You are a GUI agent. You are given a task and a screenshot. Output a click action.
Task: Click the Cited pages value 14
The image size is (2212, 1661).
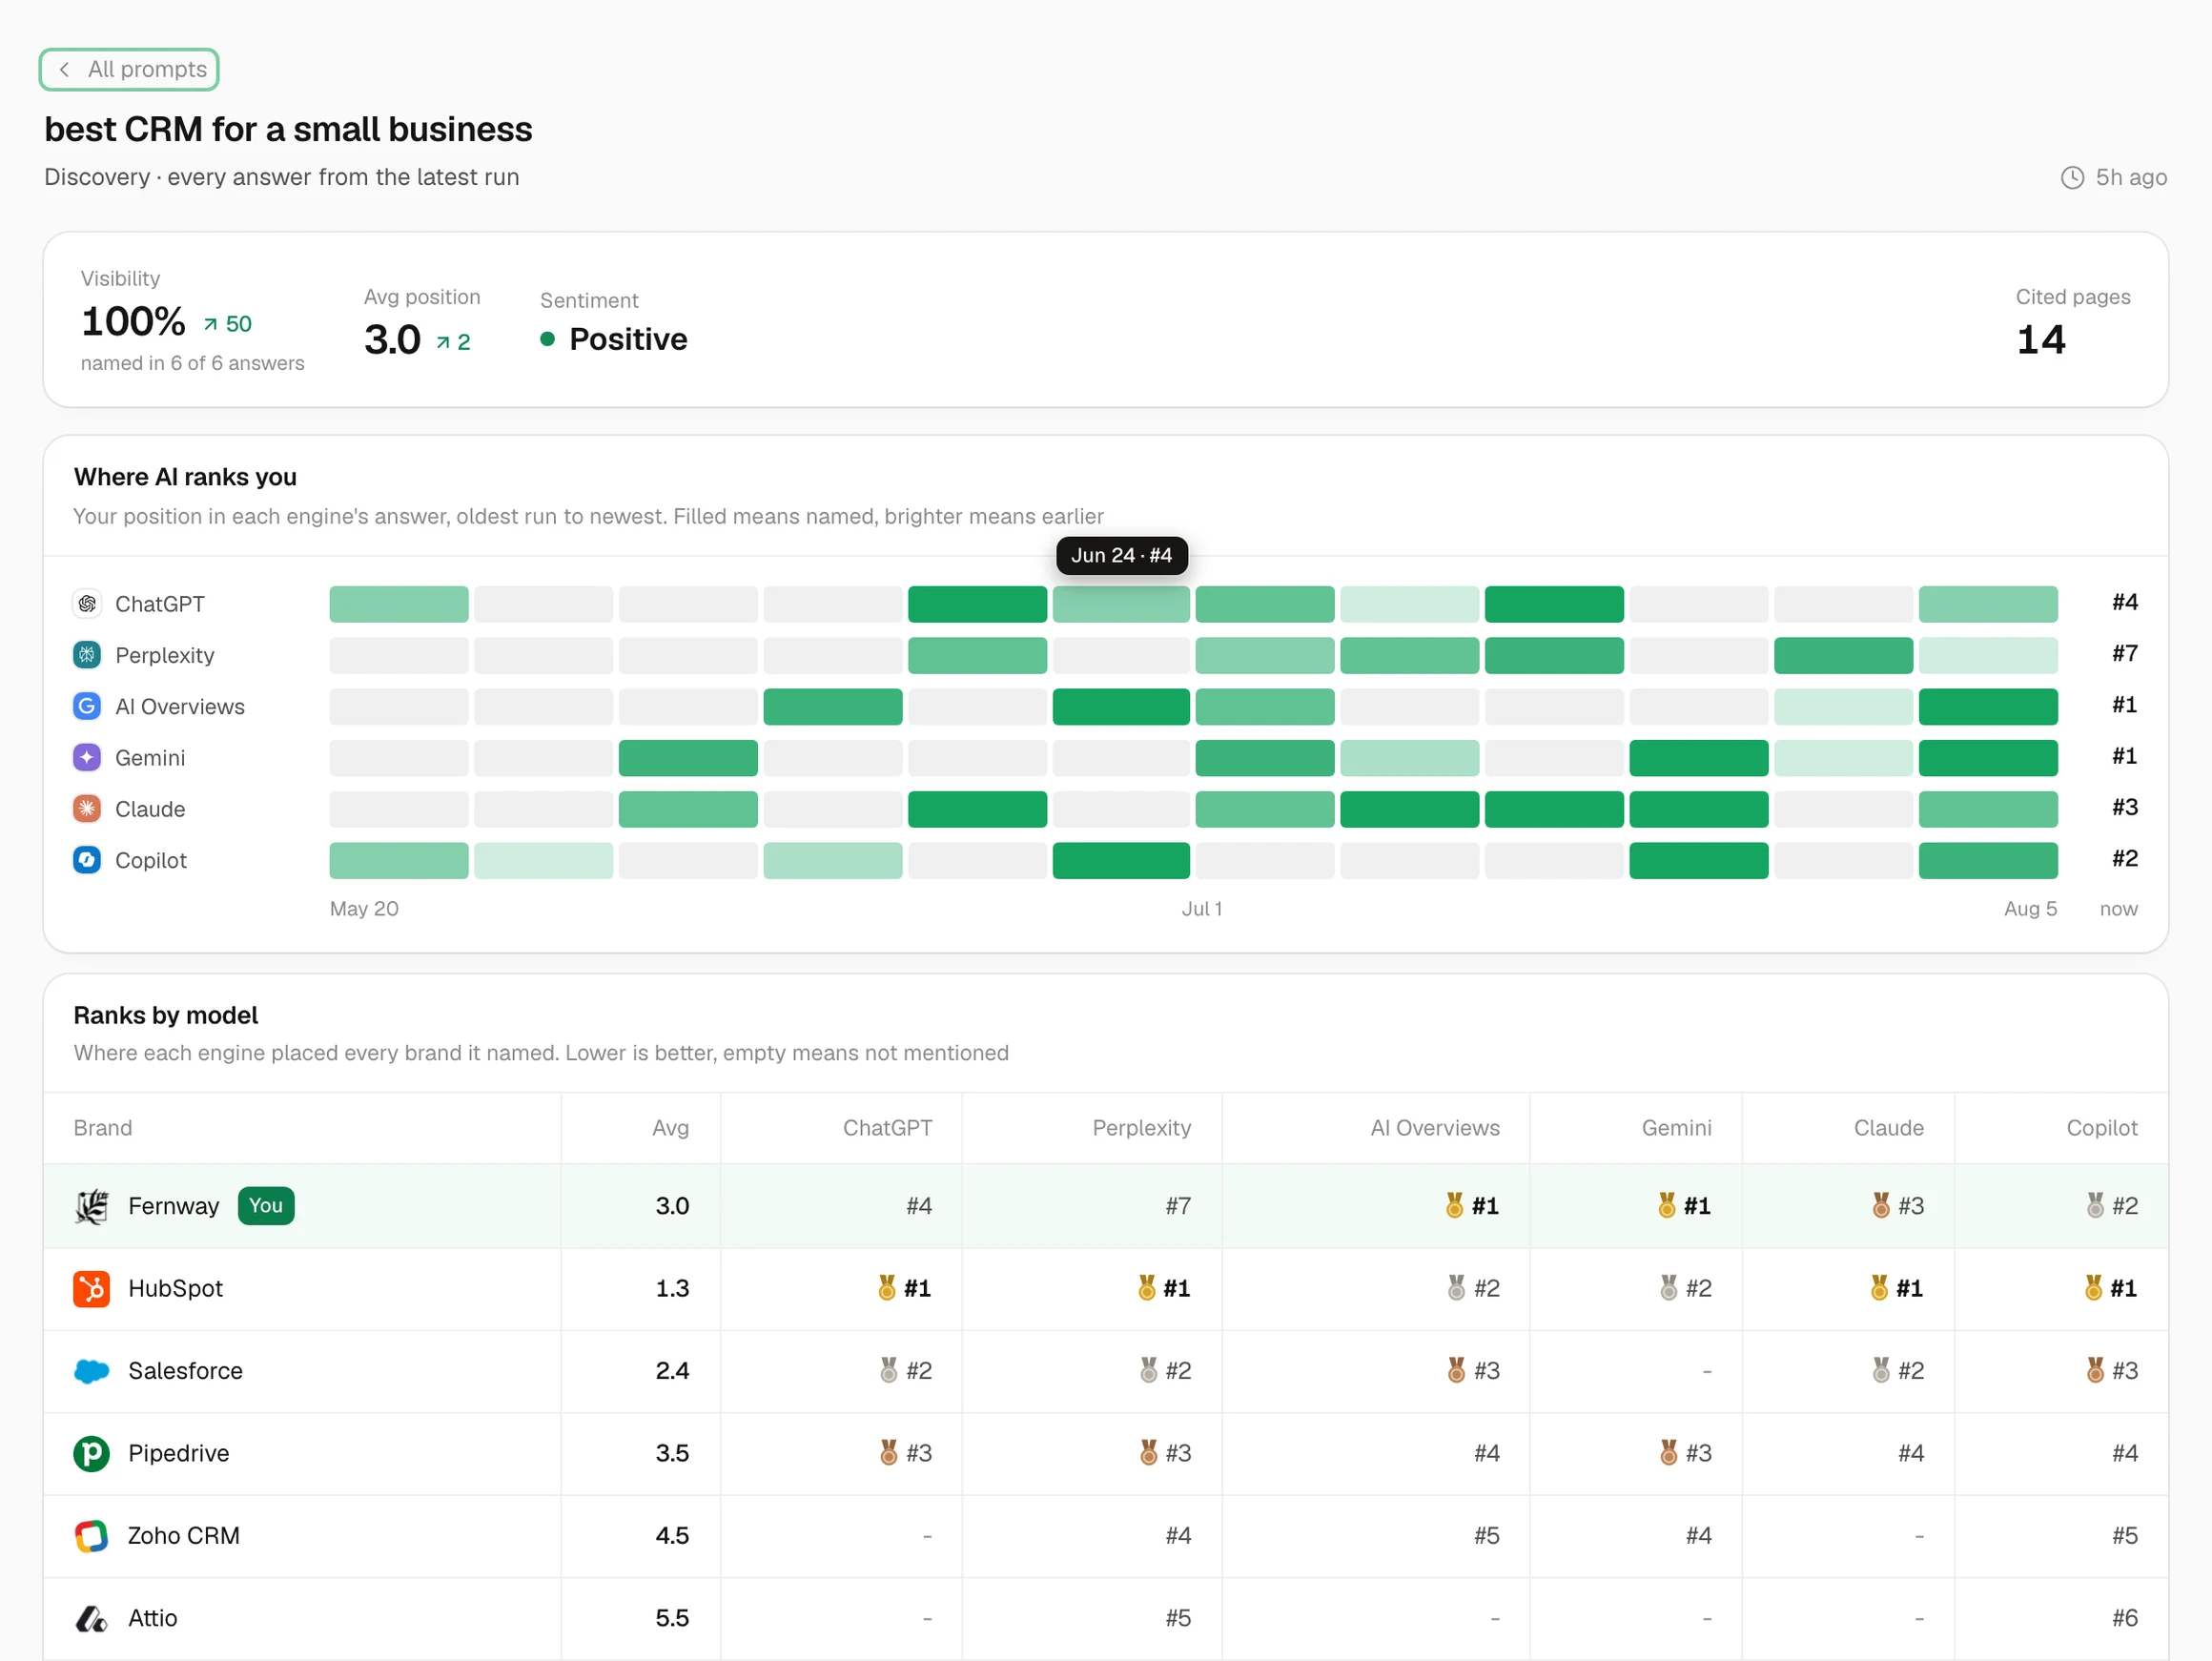[x=2041, y=340]
